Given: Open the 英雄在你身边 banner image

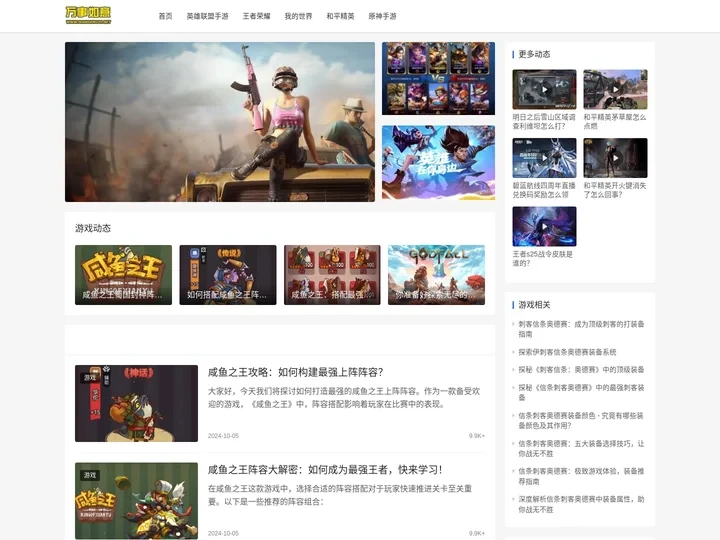Looking at the screenshot, I should (x=439, y=163).
